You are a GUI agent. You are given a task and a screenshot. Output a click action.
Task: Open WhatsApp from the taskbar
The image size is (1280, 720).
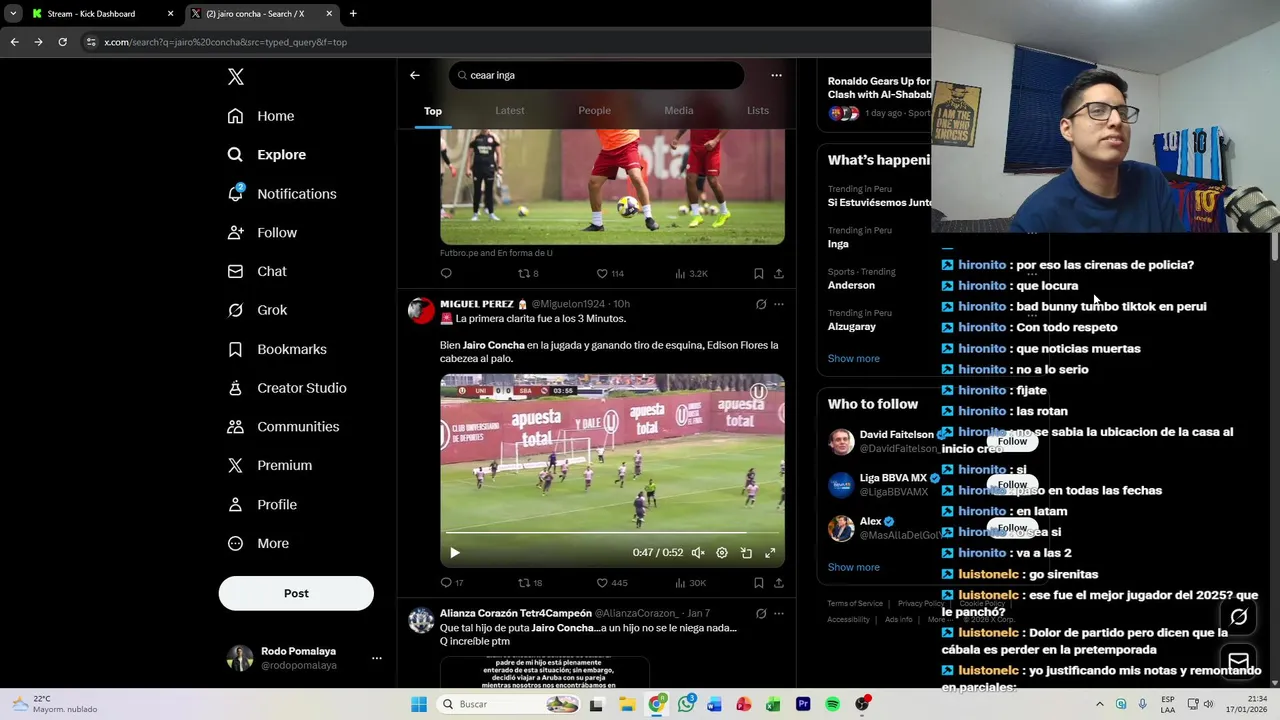(x=685, y=704)
